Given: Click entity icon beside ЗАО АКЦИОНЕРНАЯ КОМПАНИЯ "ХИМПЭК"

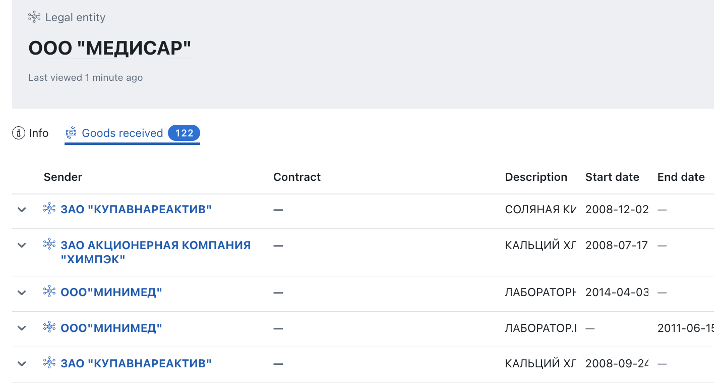Looking at the screenshot, I should [x=49, y=244].
